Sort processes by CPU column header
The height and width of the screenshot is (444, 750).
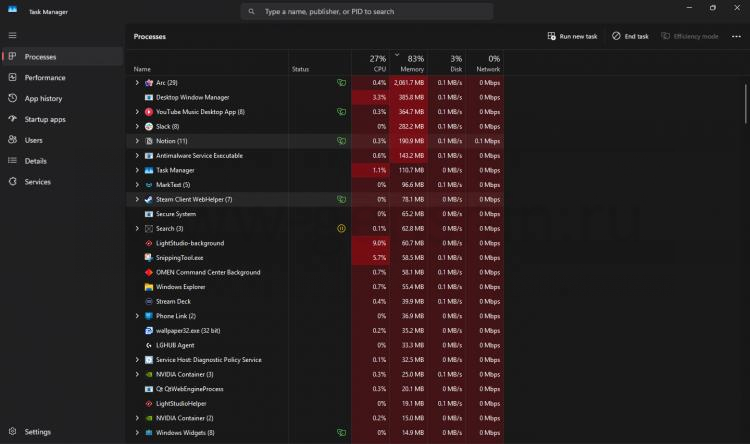click(370, 63)
